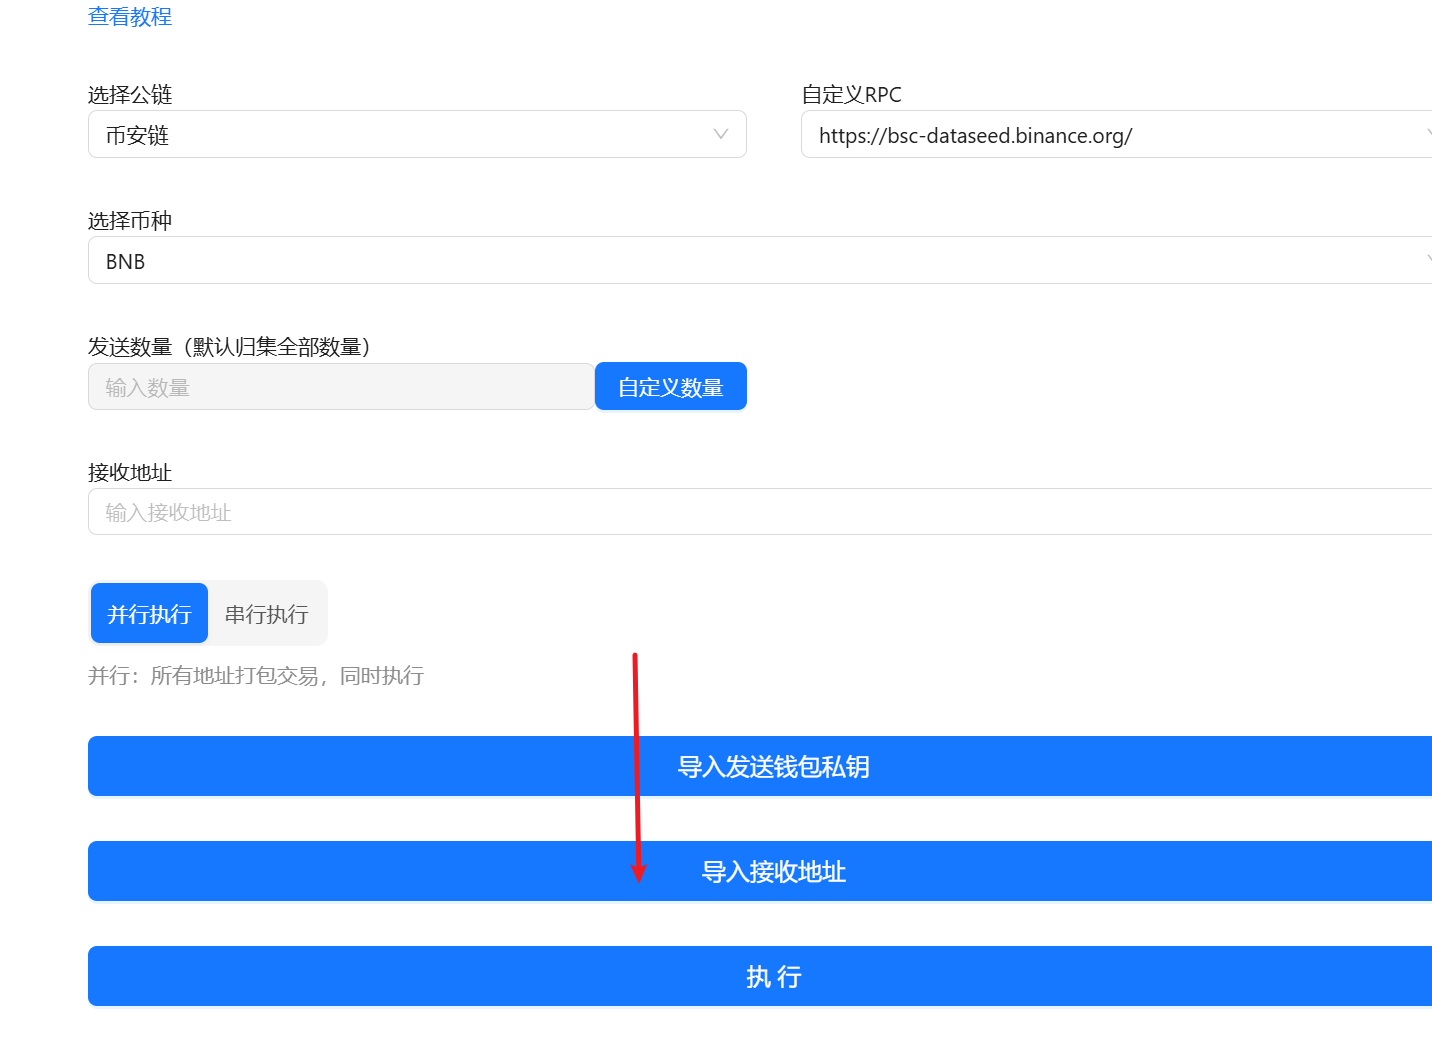Click the 选择公链 field label
The width and height of the screenshot is (1432, 1049).
[x=130, y=95]
